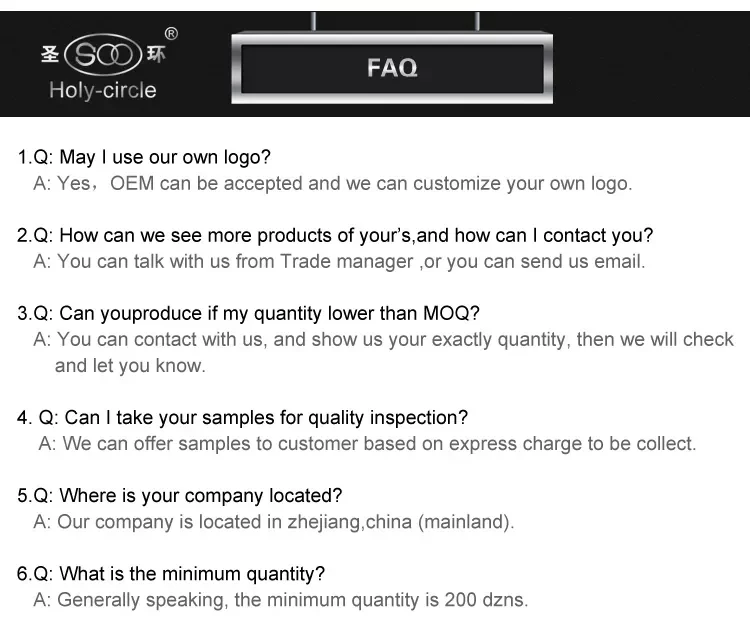Screen dimensions: 750x626
Task: Select question 5 about company location
Action: point(180,495)
